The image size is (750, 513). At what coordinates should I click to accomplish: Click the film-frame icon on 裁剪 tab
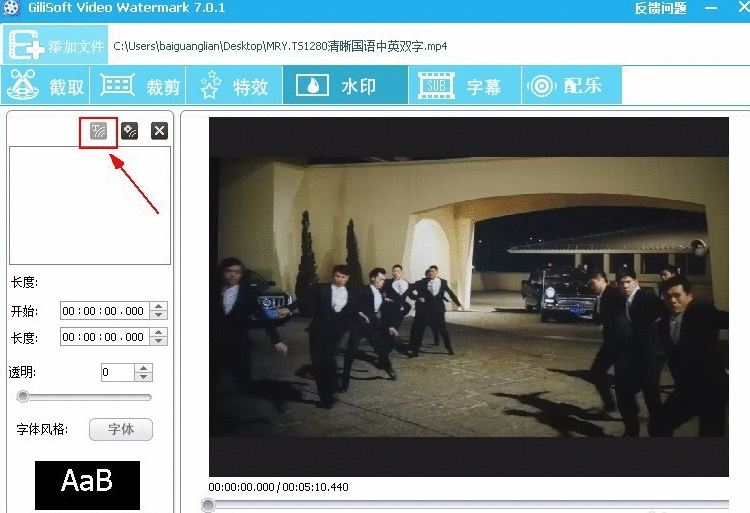tap(117, 85)
